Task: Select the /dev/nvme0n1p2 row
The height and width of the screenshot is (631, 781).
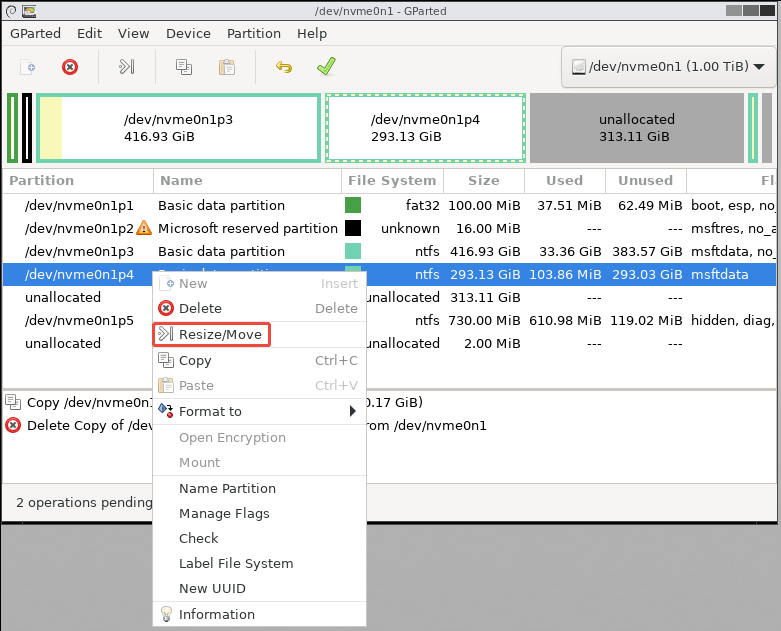Action: 389,228
